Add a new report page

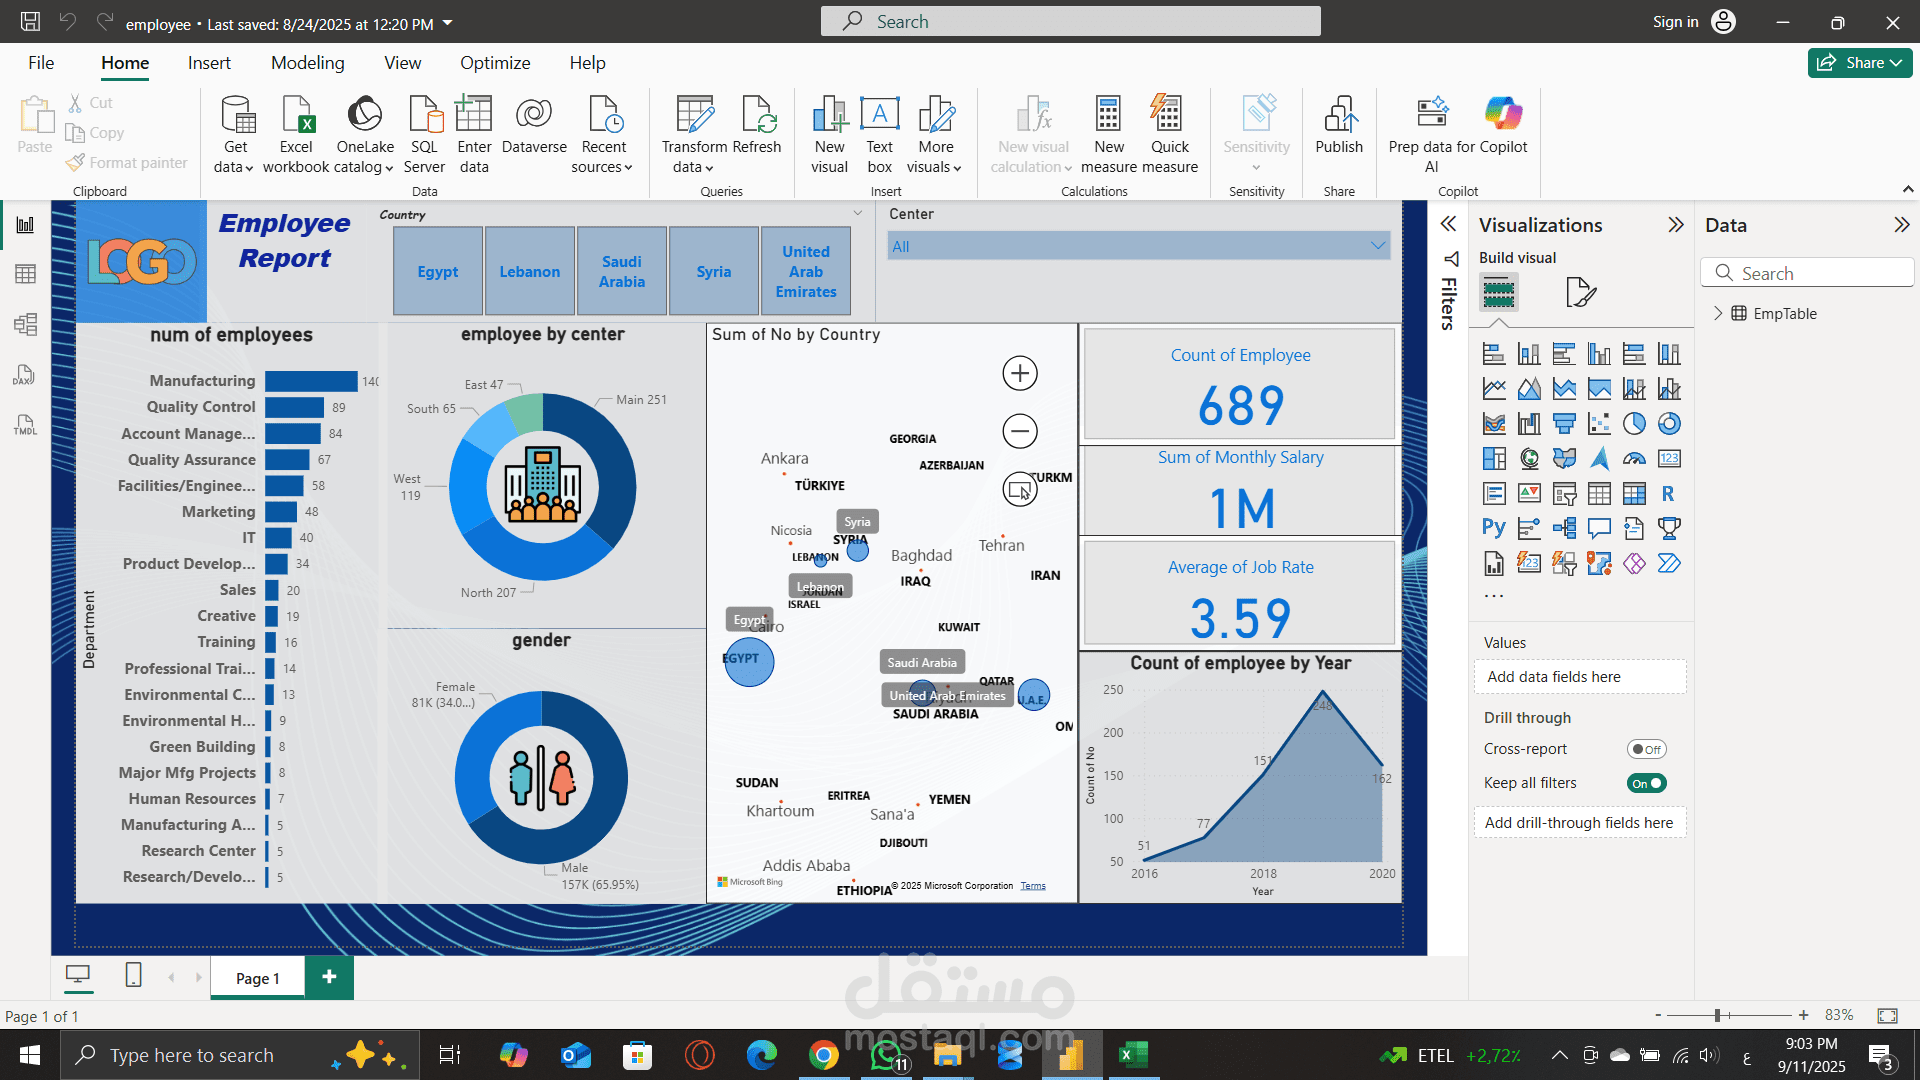pos(329,977)
